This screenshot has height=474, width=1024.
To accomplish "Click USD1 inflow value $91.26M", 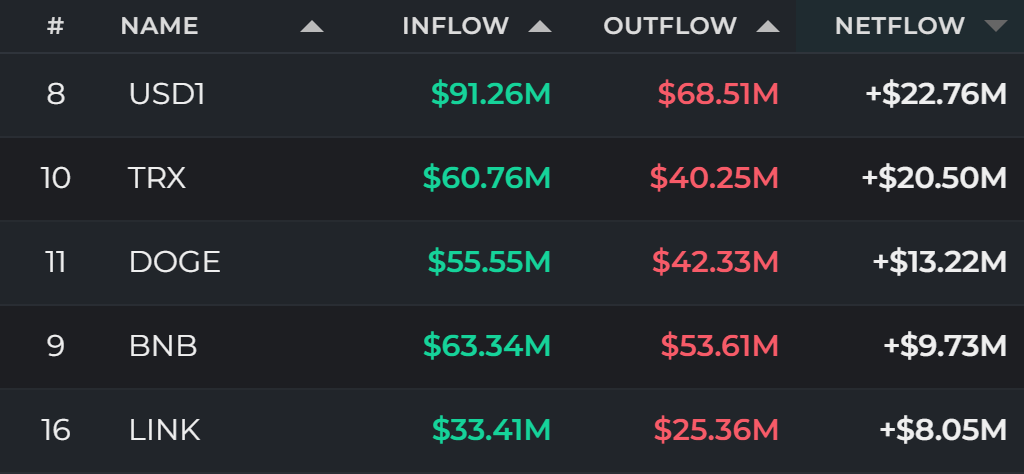I will (x=491, y=95).
